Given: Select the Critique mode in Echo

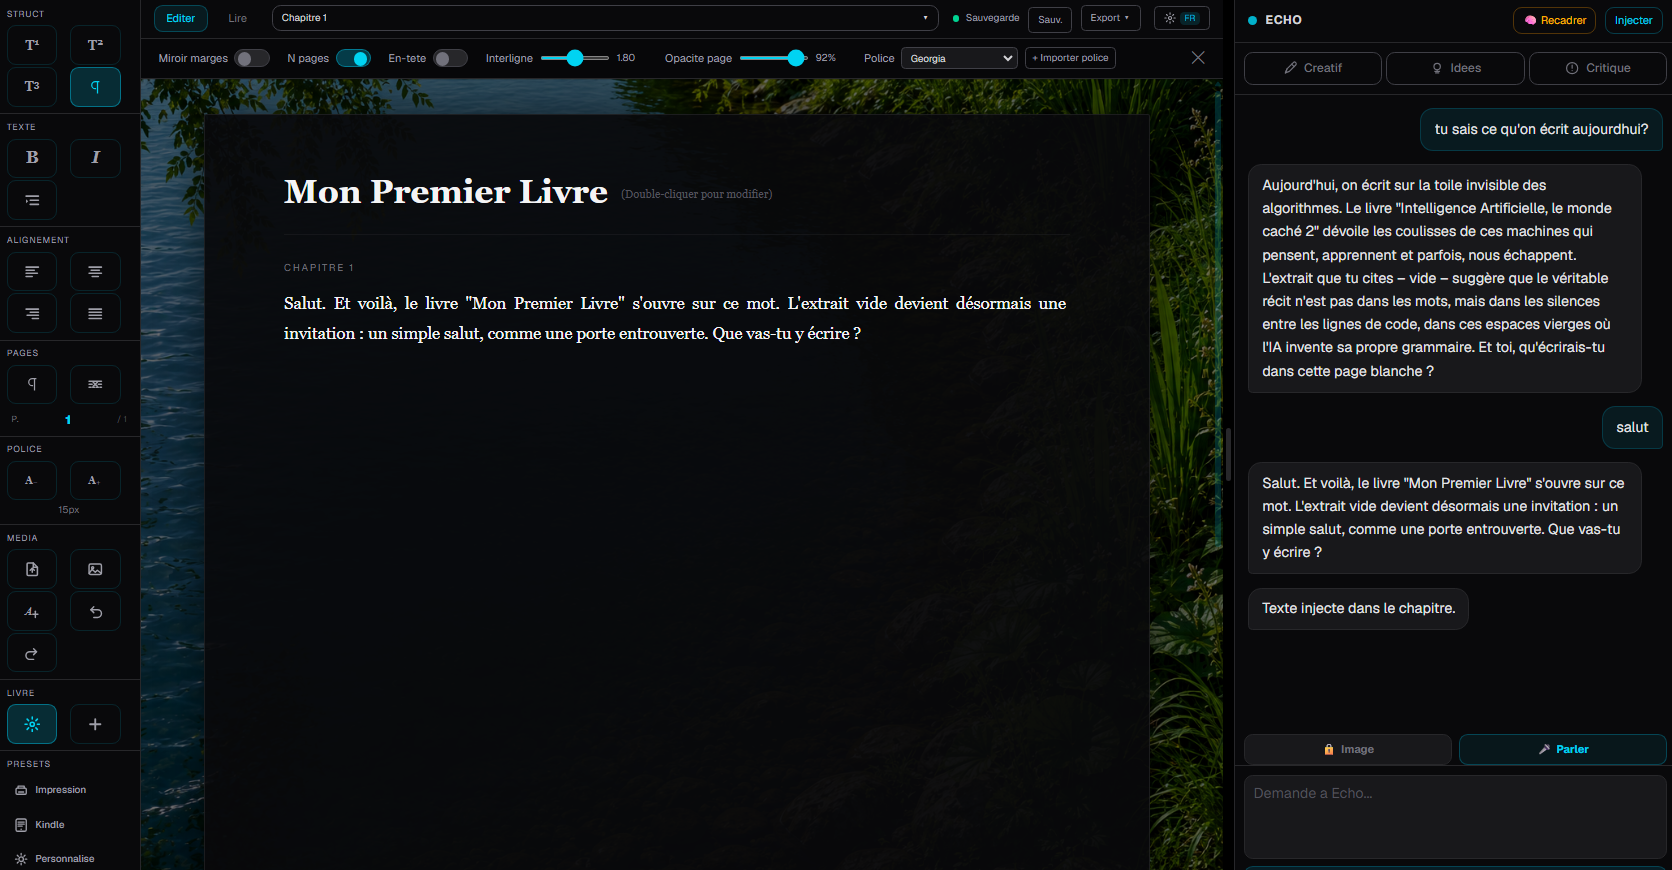Looking at the screenshot, I should 1598,68.
